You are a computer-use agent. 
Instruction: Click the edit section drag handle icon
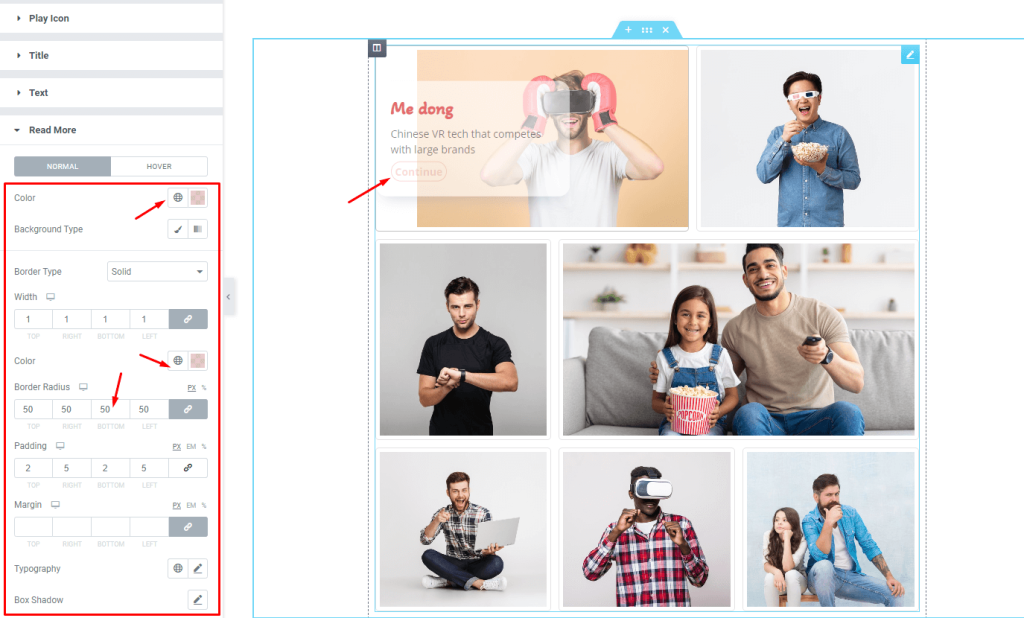tap(647, 30)
